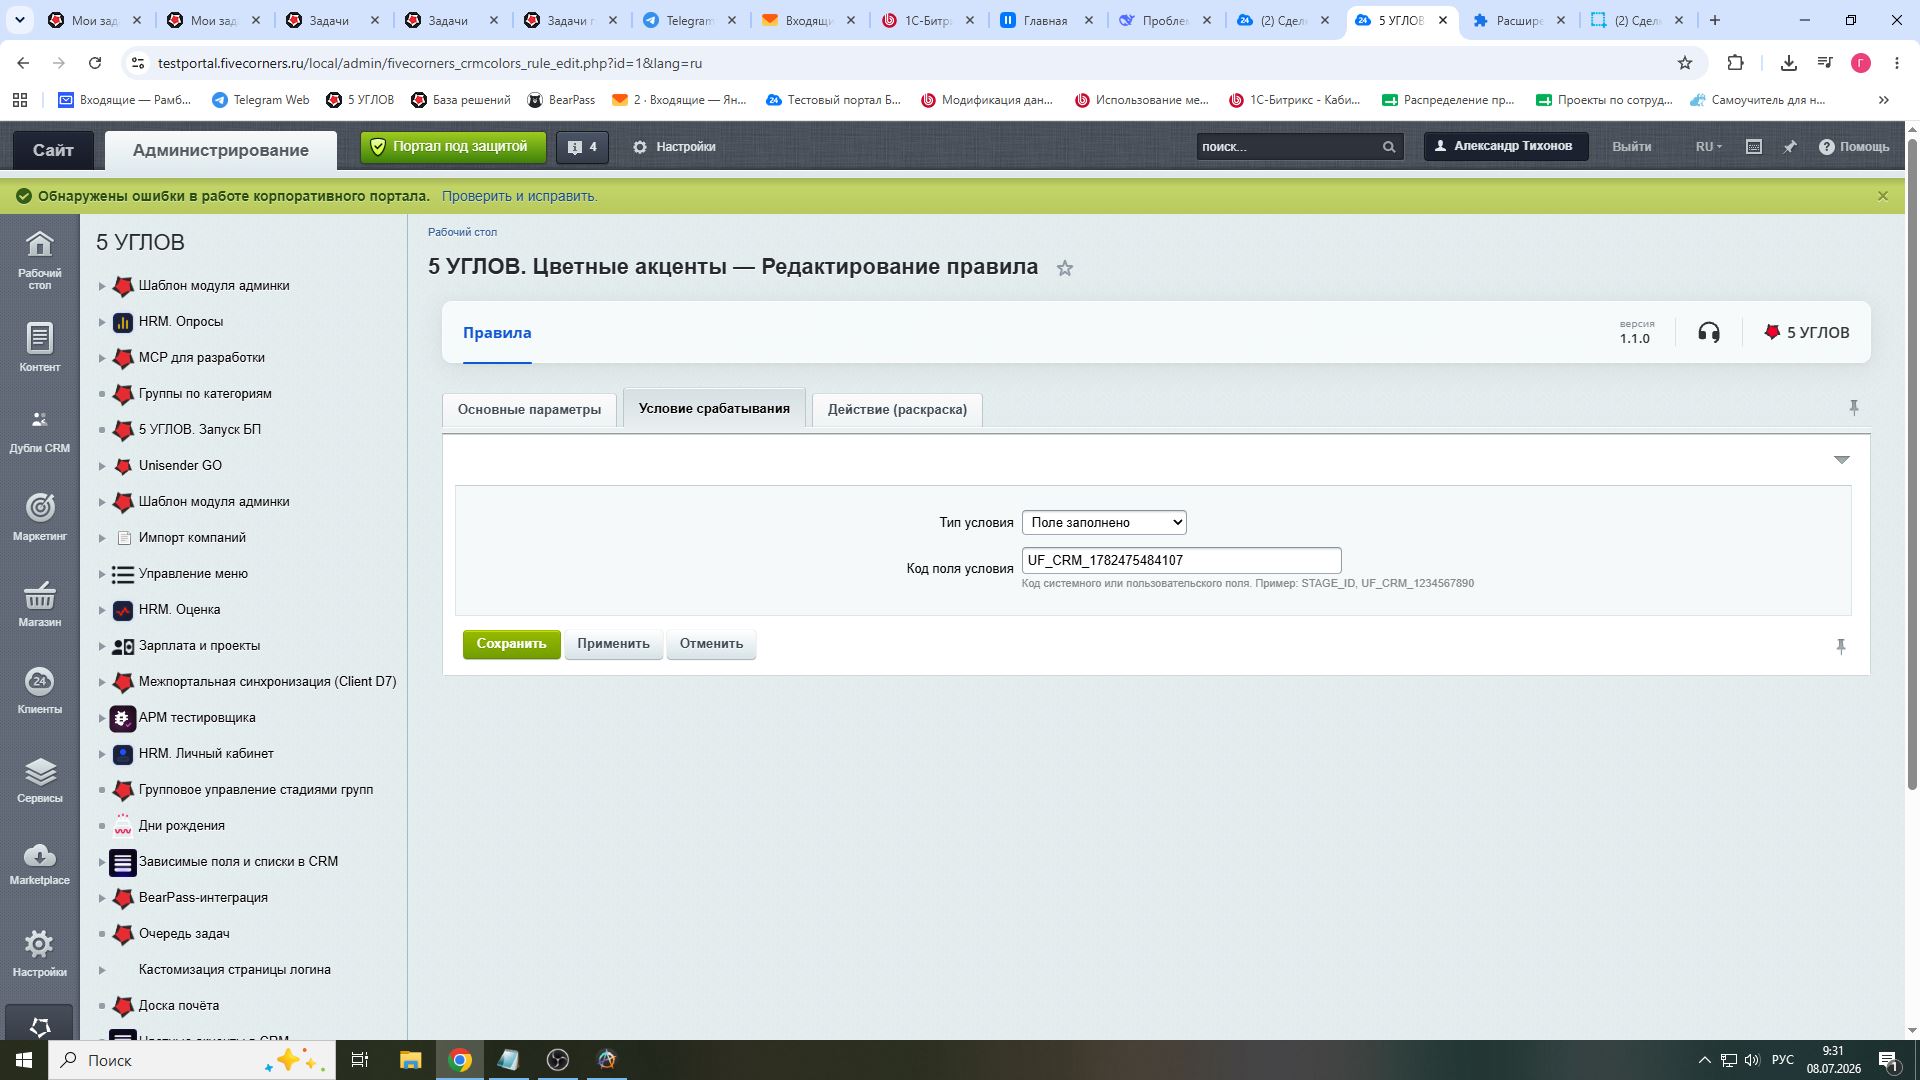Click the Сохранить button
The height and width of the screenshot is (1080, 1920).
coord(511,644)
